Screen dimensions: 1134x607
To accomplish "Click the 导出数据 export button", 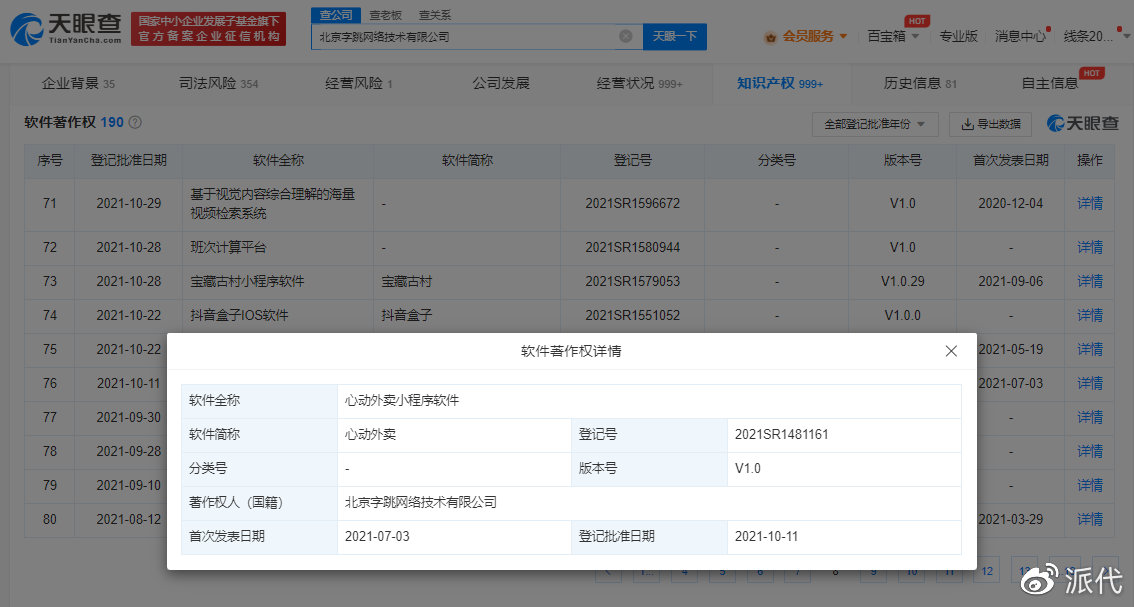I will pos(990,124).
